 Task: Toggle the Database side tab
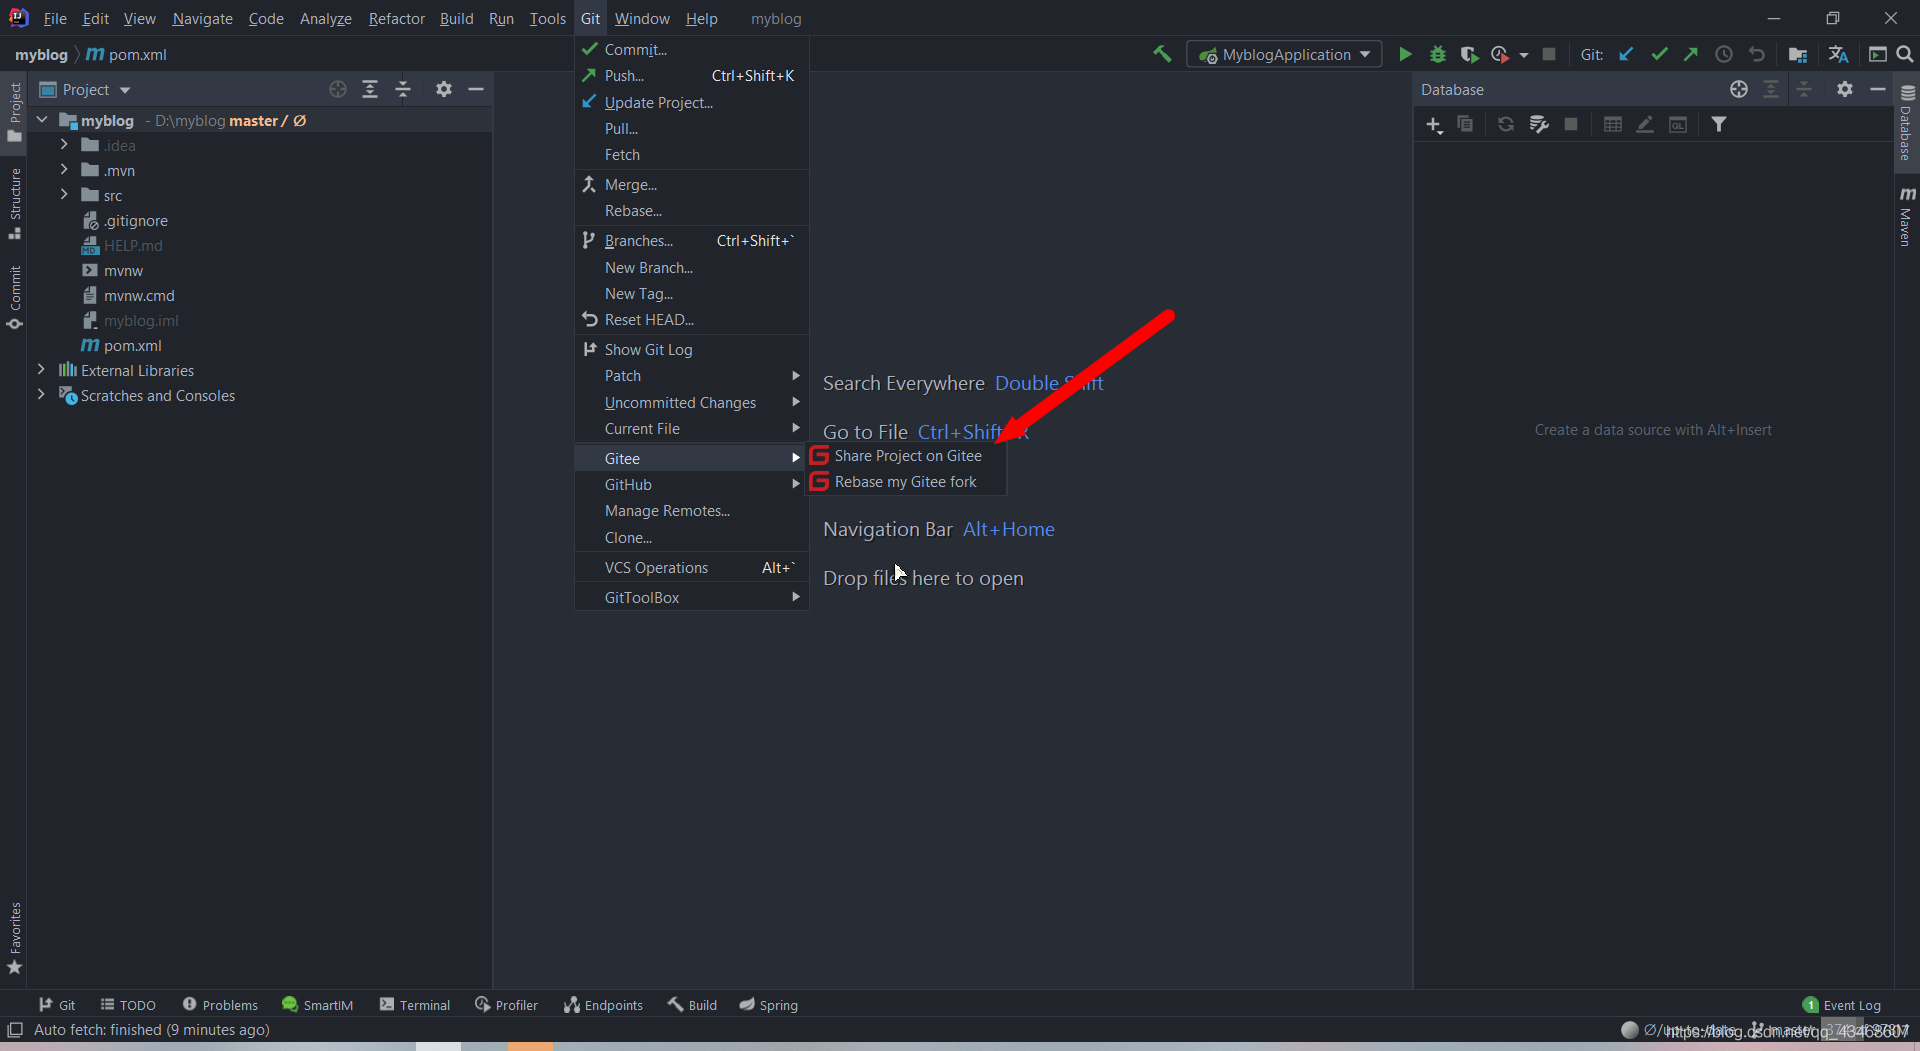tap(1907, 123)
